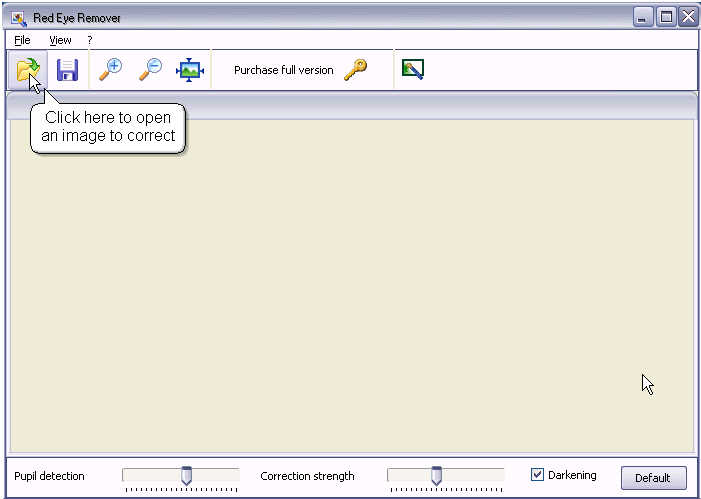Image resolution: width=701 pixels, height=499 pixels.
Task: Click the Pupil detection slider handle
Action: point(187,476)
